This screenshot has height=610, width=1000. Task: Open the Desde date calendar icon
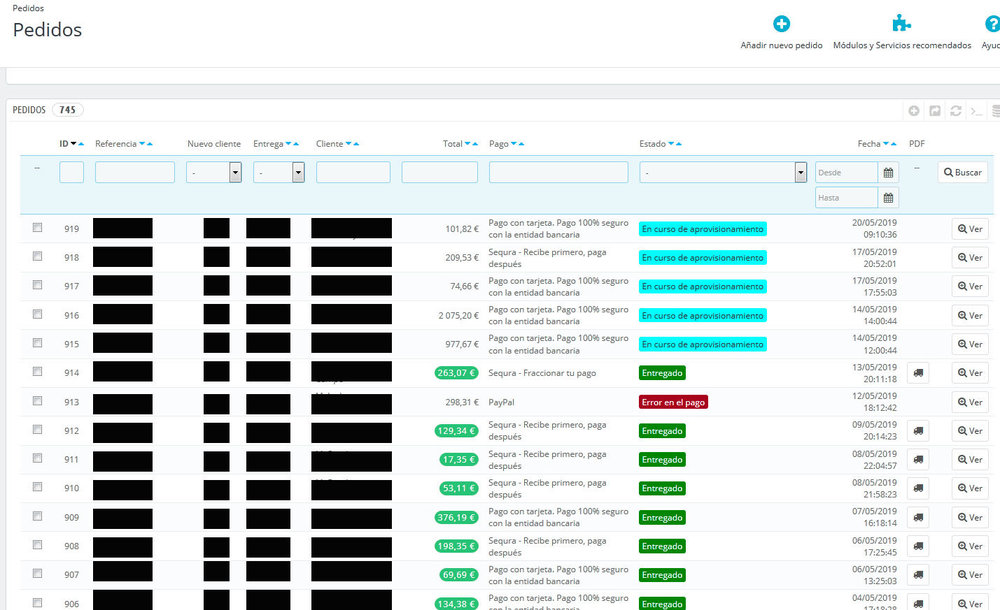tap(889, 173)
